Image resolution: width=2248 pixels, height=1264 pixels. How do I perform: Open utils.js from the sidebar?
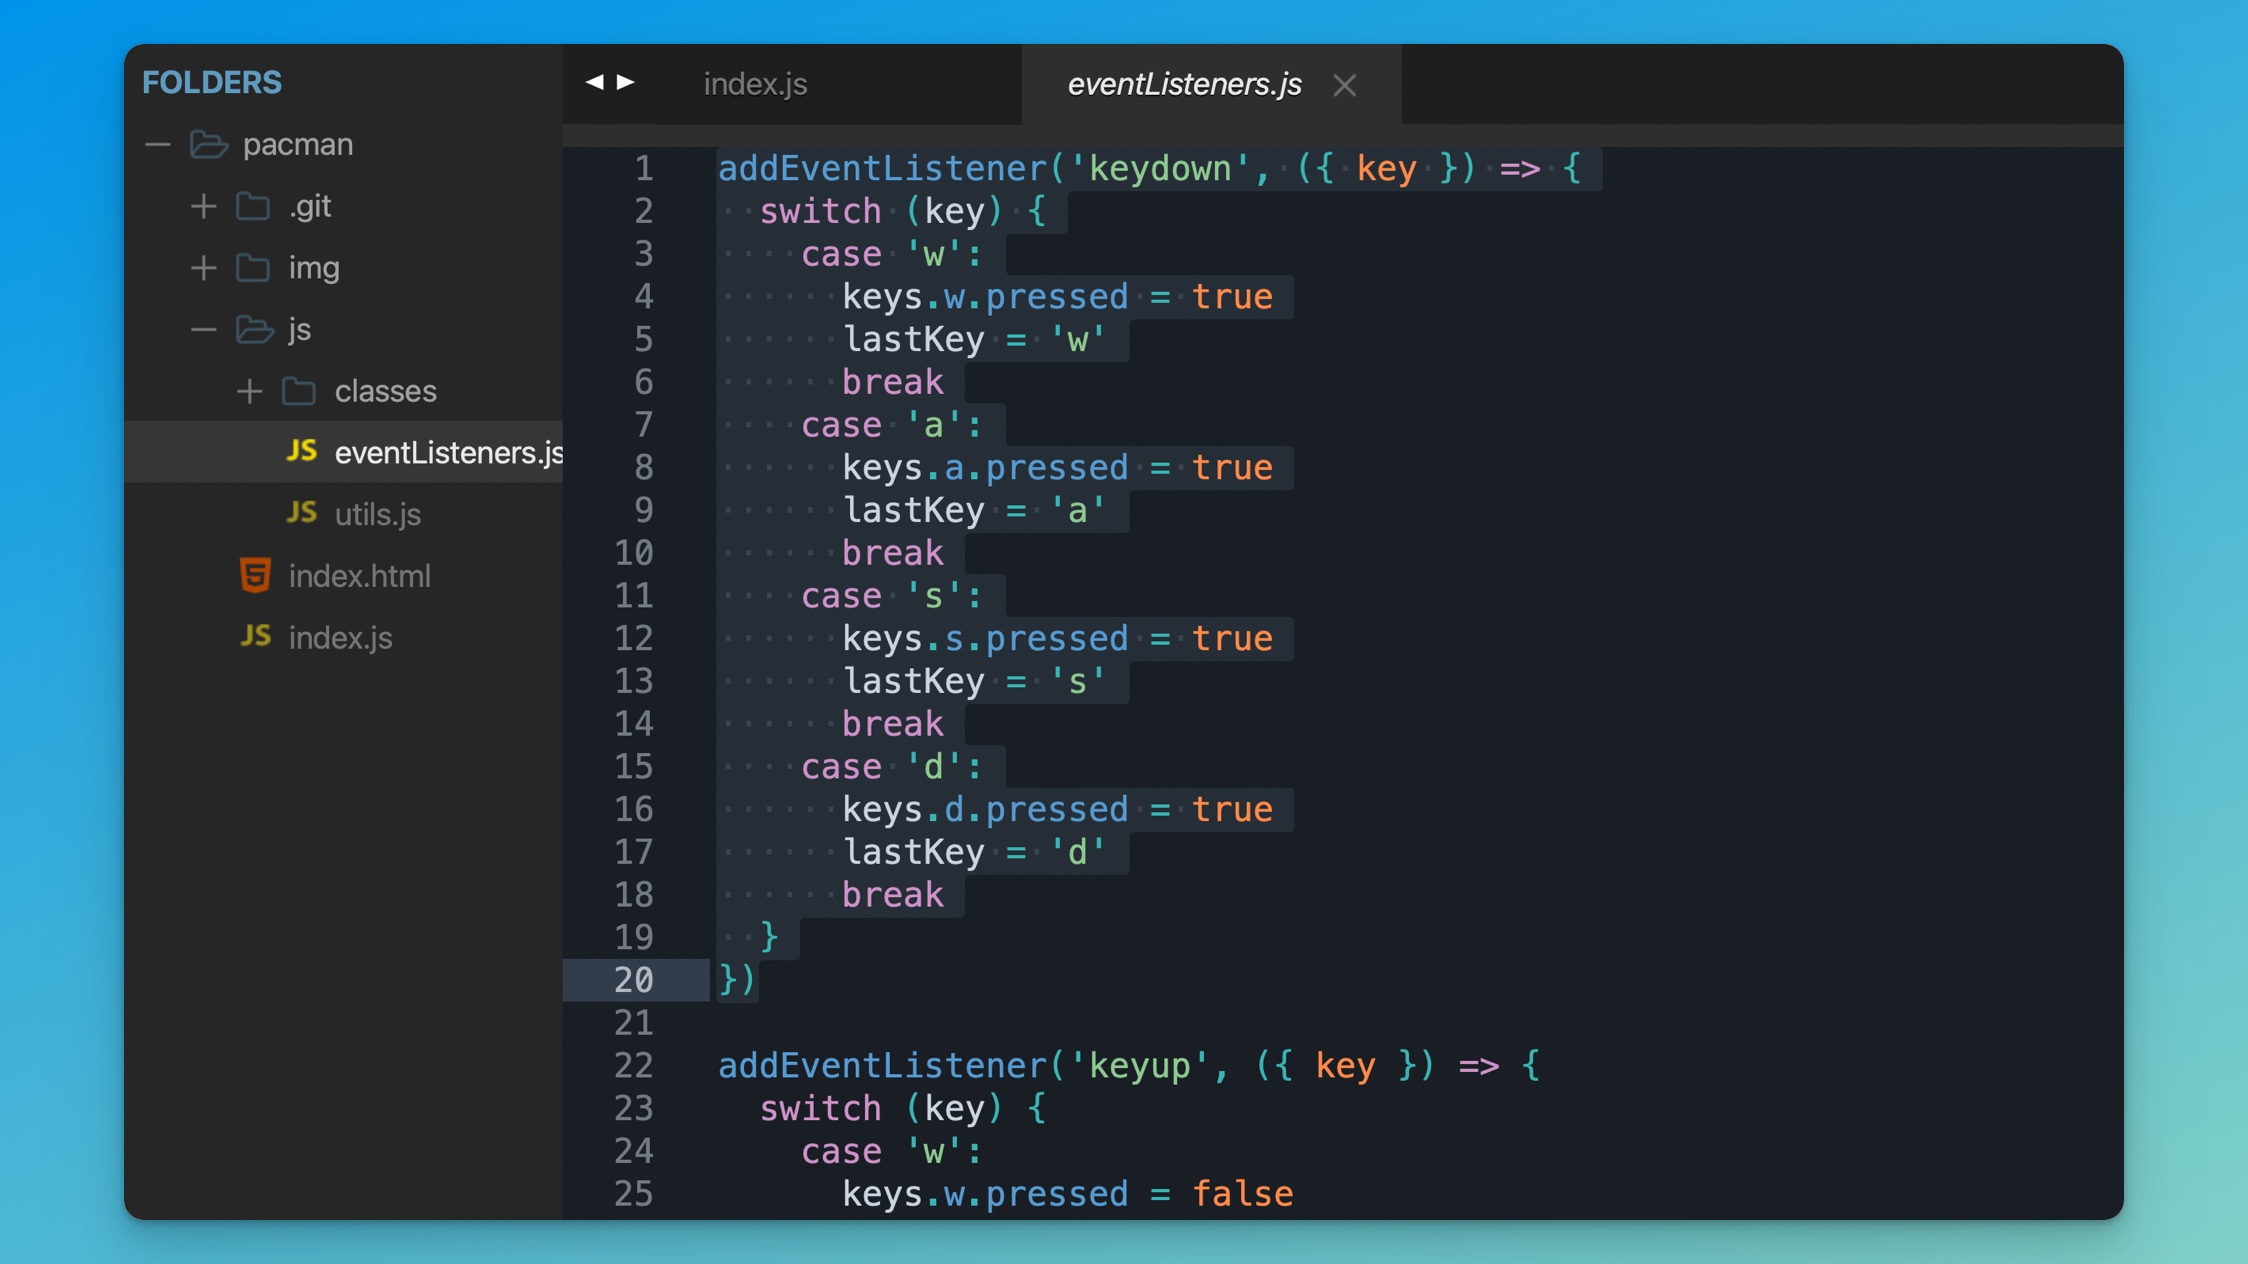click(x=377, y=514)
